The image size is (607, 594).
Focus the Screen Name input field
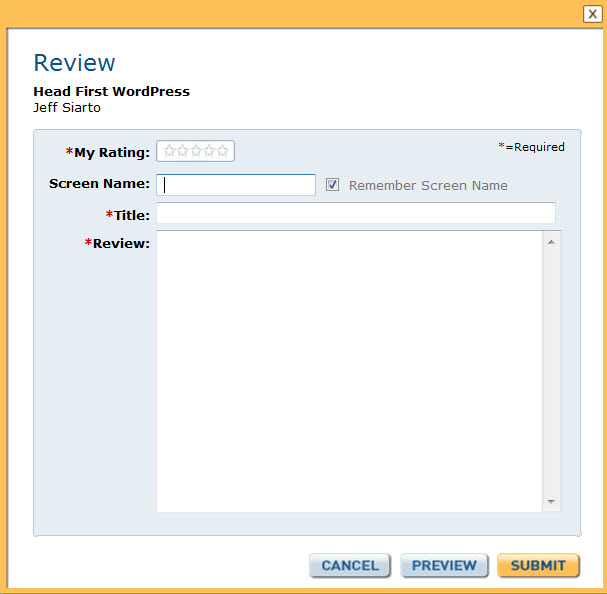click(236, 185)
